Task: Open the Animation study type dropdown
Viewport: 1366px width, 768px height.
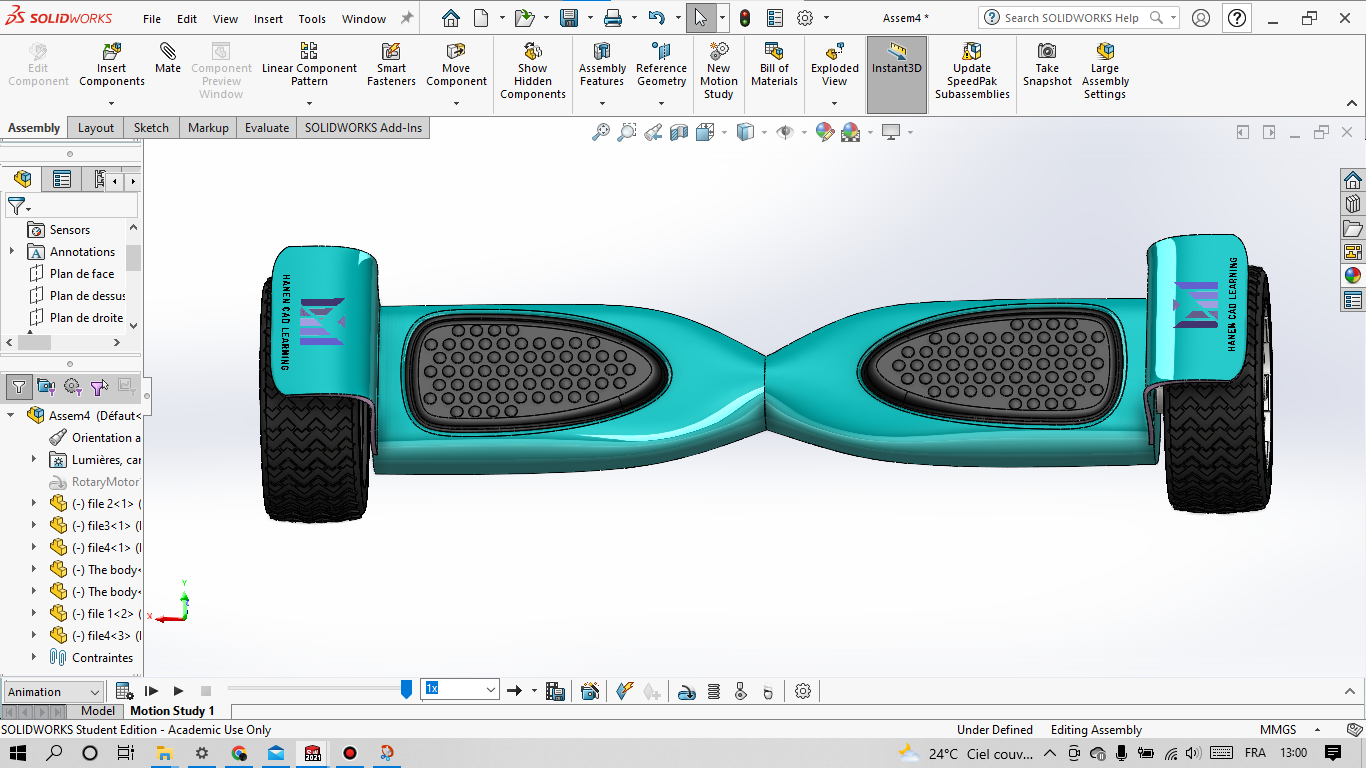Action: pyautogui.click(x=54, y=692)
